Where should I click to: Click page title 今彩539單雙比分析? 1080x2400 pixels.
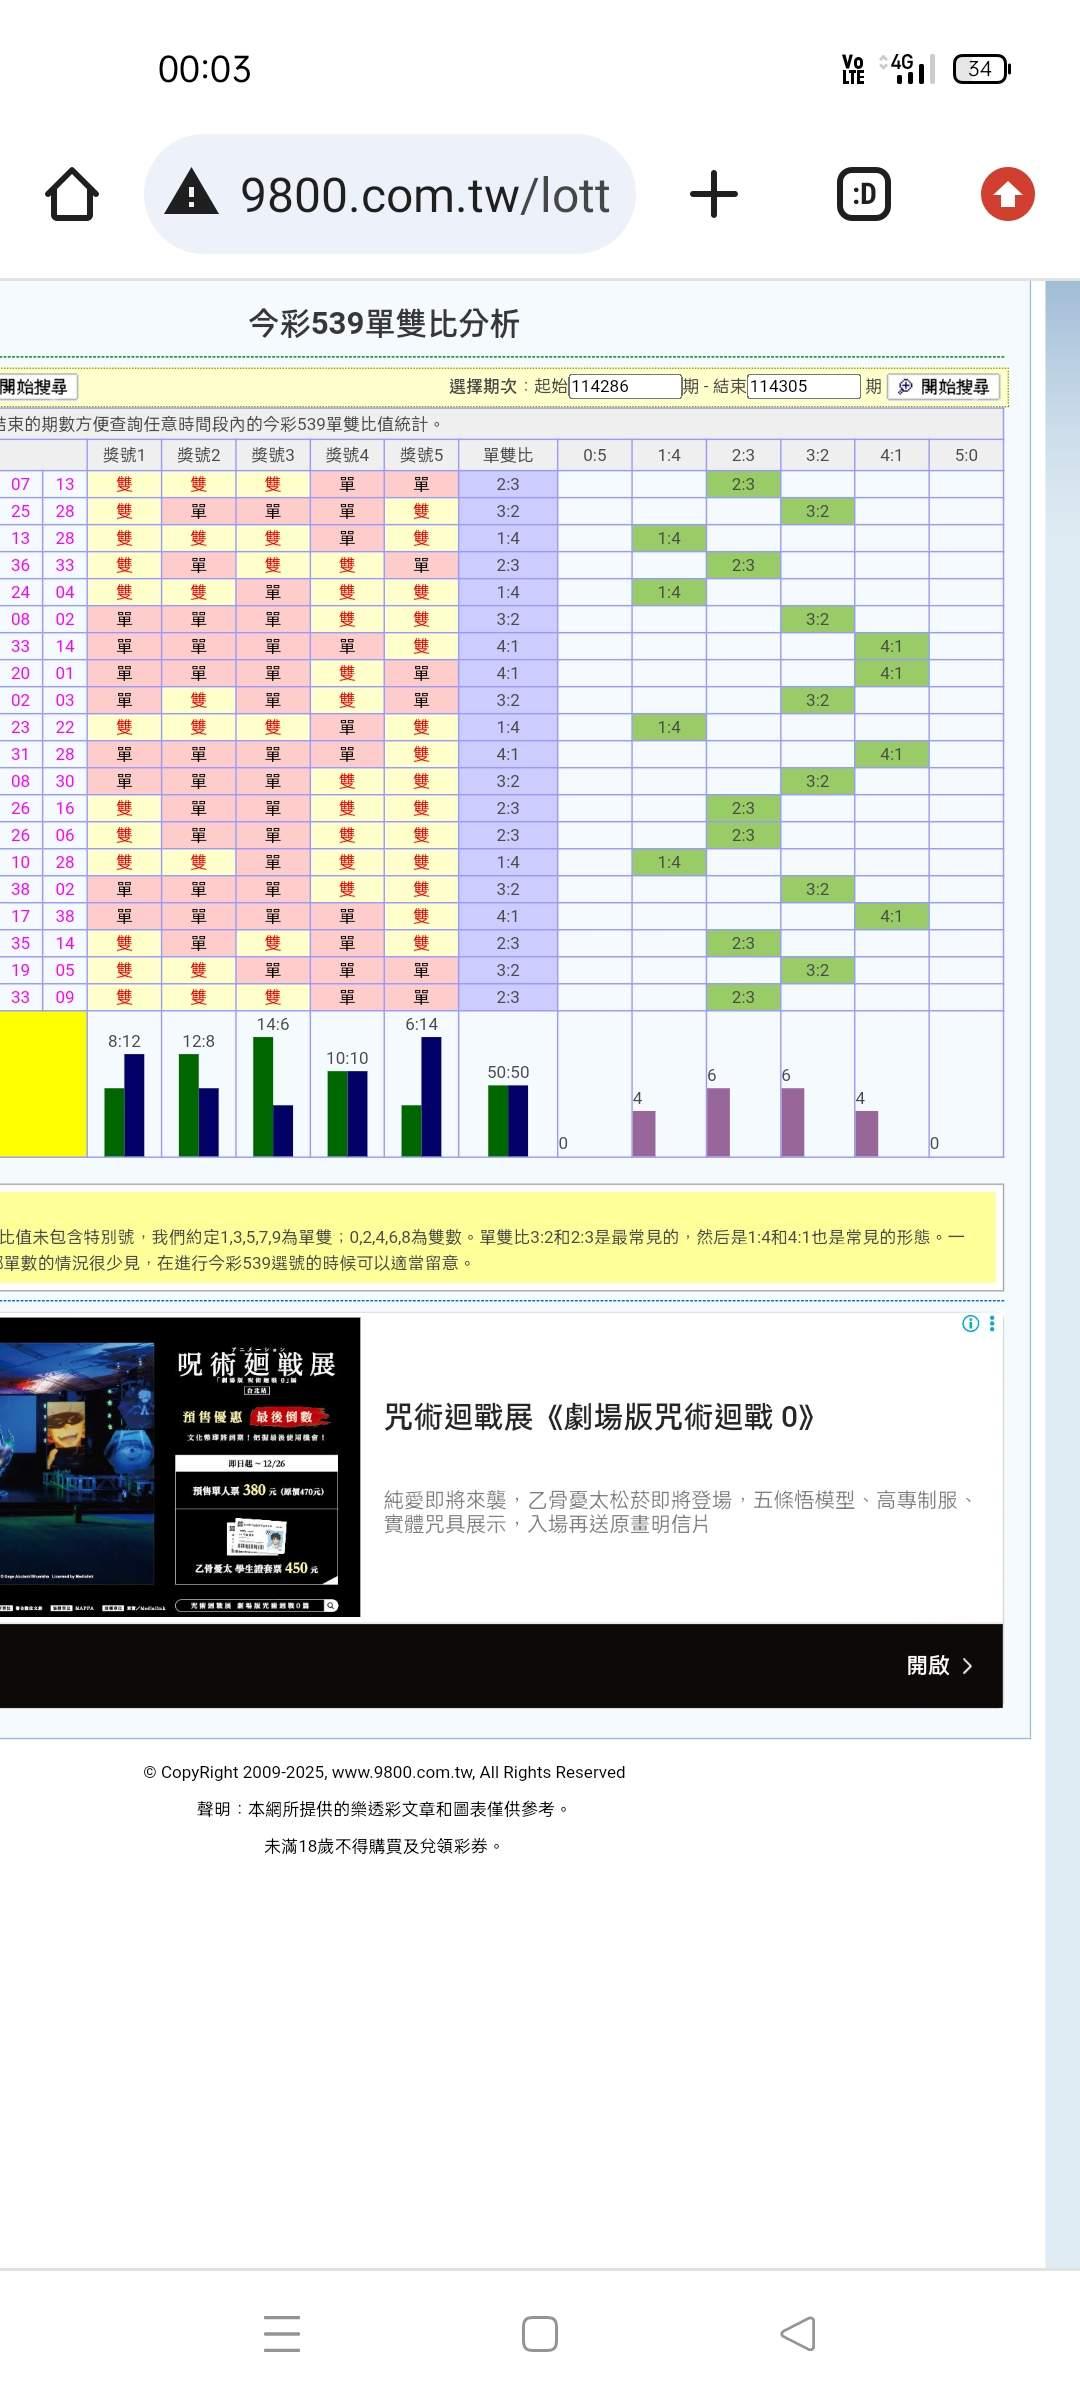[384, 323]
